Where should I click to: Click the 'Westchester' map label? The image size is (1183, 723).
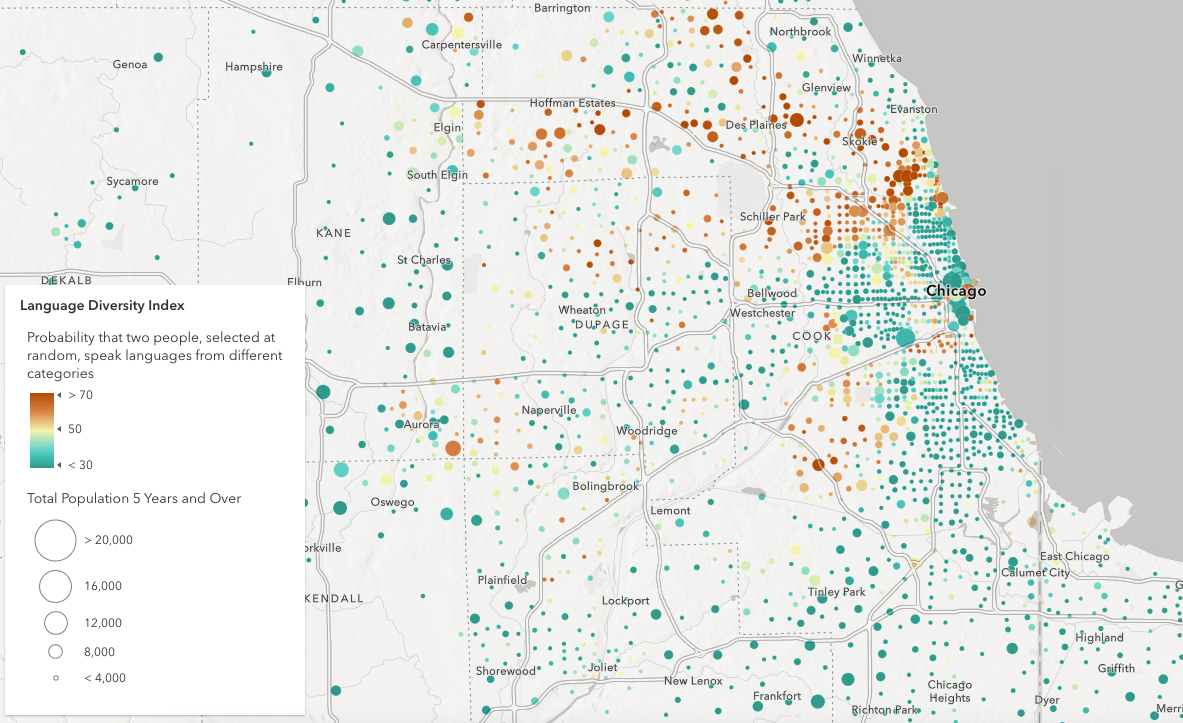point(762,312)
